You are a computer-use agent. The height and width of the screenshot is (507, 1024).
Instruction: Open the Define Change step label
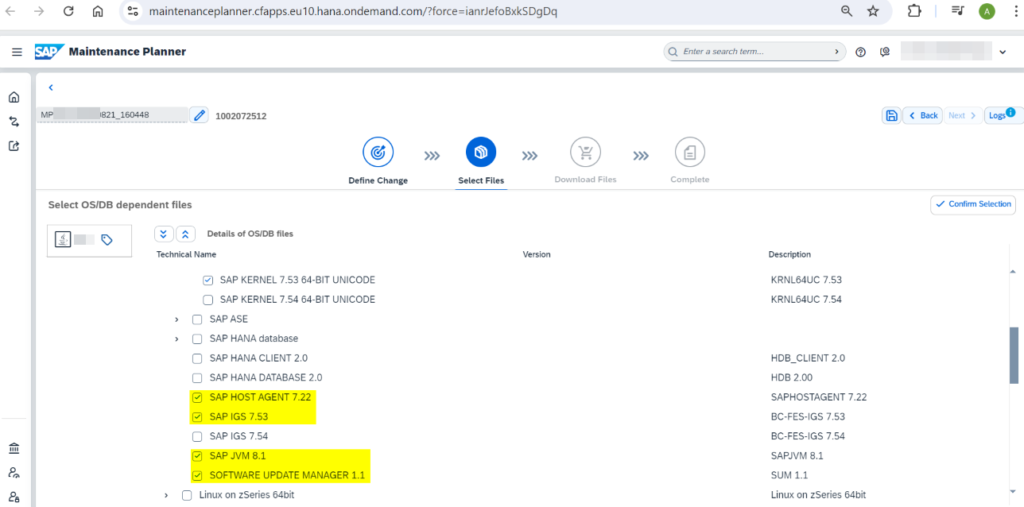point(377,180)
